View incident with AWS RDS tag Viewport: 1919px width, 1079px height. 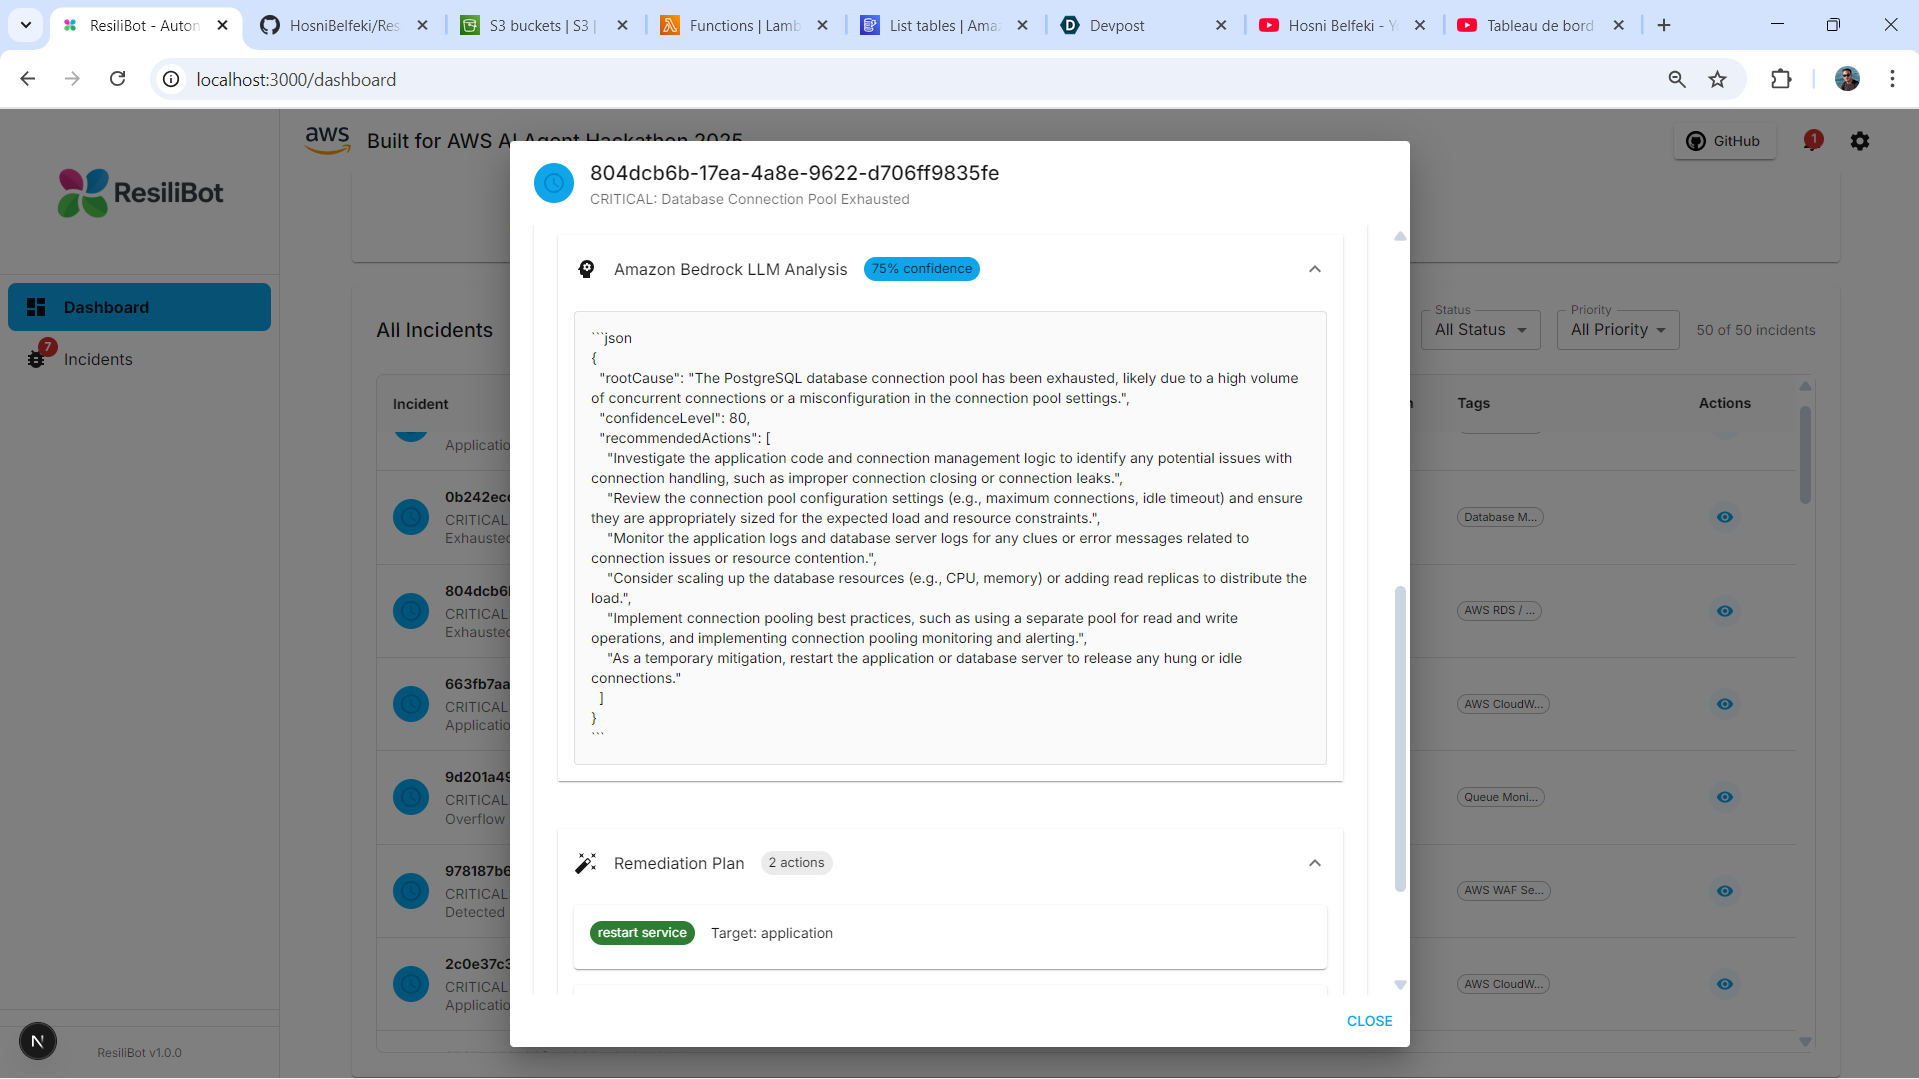point(1725,611)
